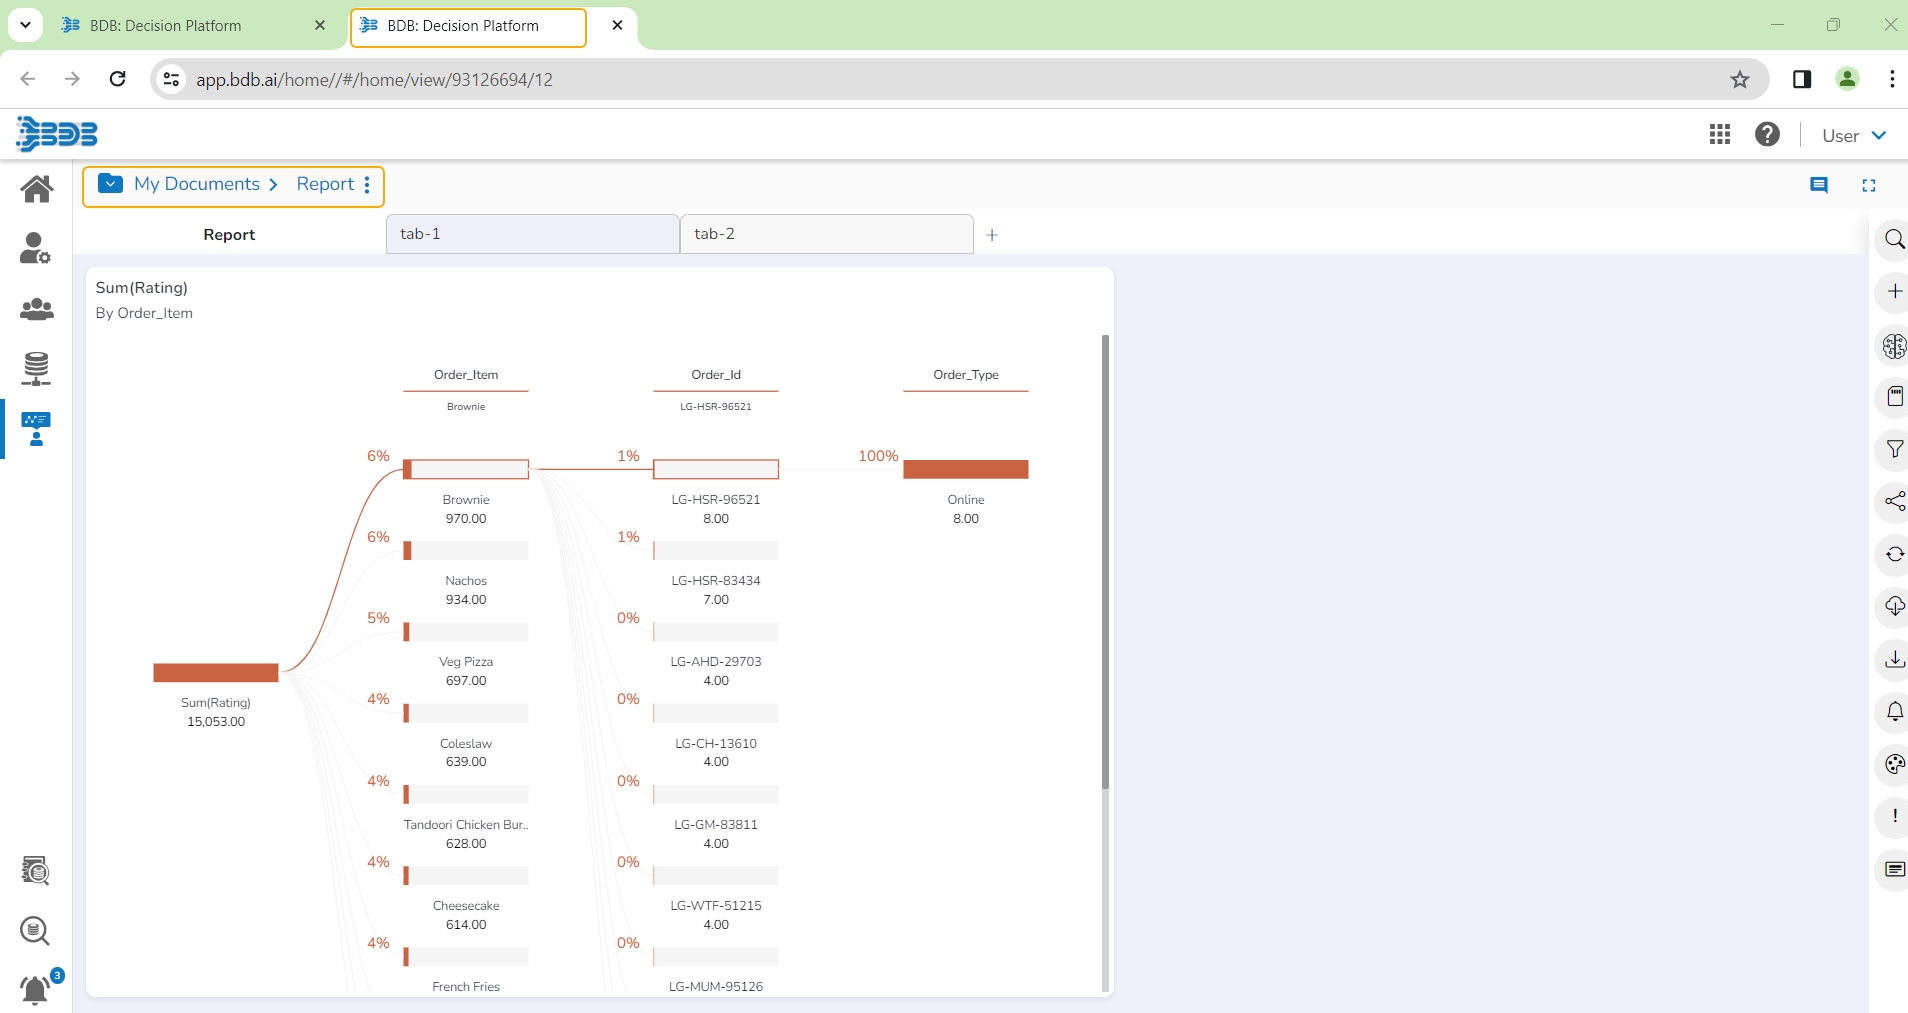Select the LG-WTF-51215 order bar
Viewport: 1908px width, 1013px height.
click(716, 875)
